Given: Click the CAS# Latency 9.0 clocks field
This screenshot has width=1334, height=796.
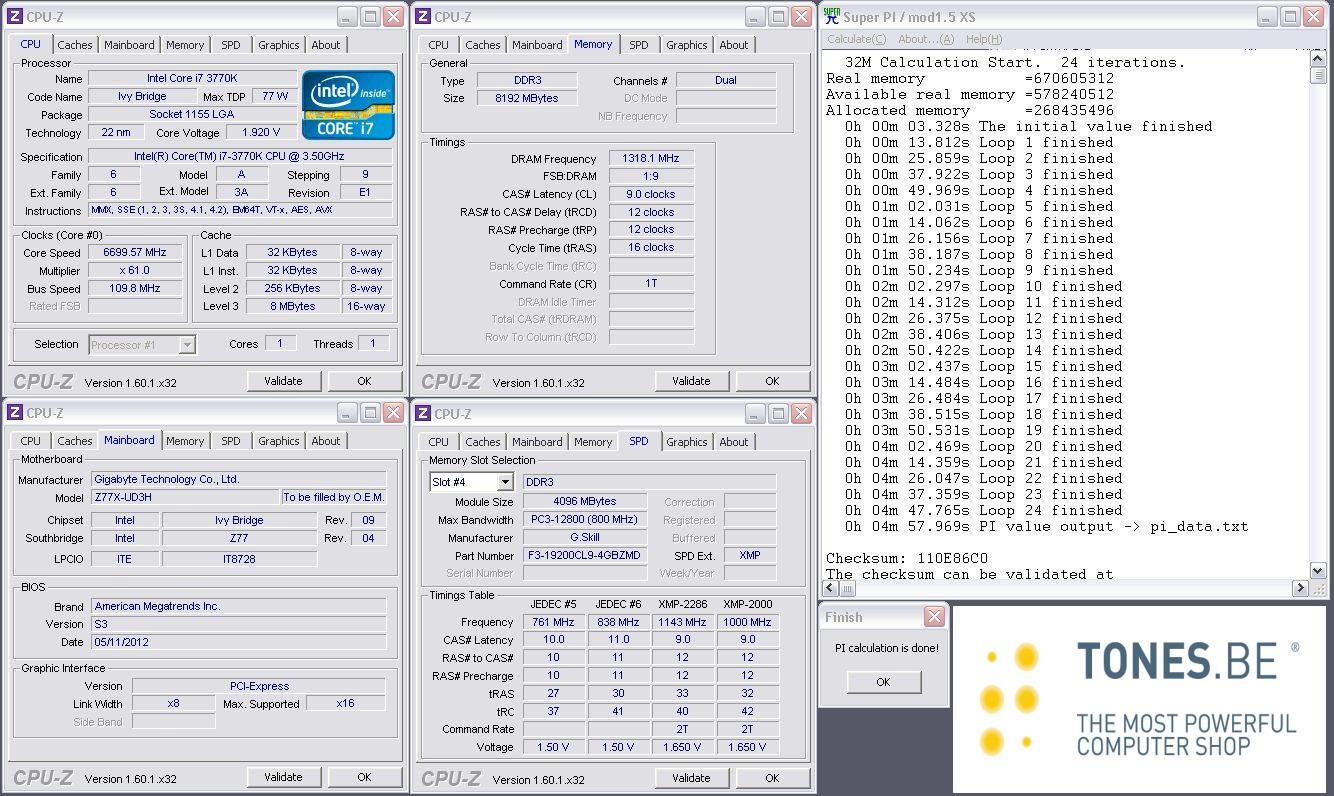Looking at the screenshot, I should click(651, 194).
